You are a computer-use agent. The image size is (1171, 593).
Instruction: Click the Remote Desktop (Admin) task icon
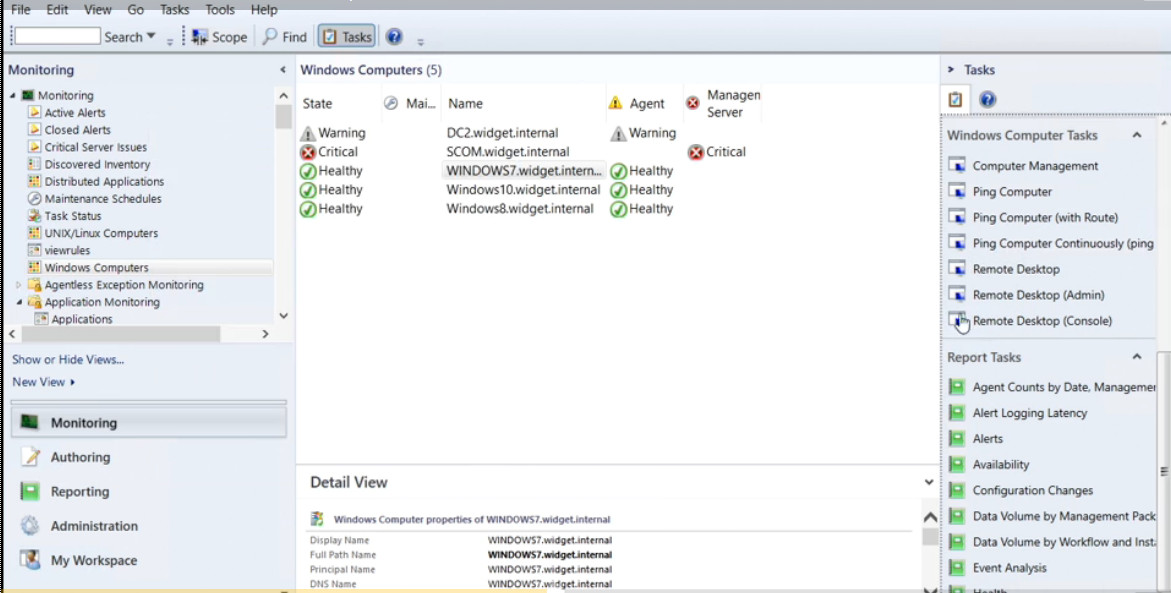click(957, 295)
